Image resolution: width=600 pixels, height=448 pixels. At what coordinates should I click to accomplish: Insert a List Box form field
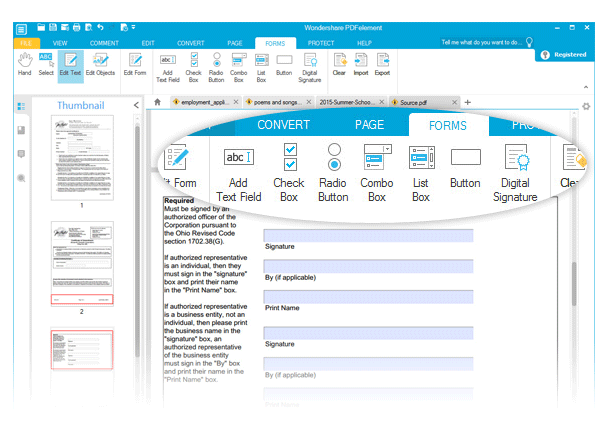(261, 68)
